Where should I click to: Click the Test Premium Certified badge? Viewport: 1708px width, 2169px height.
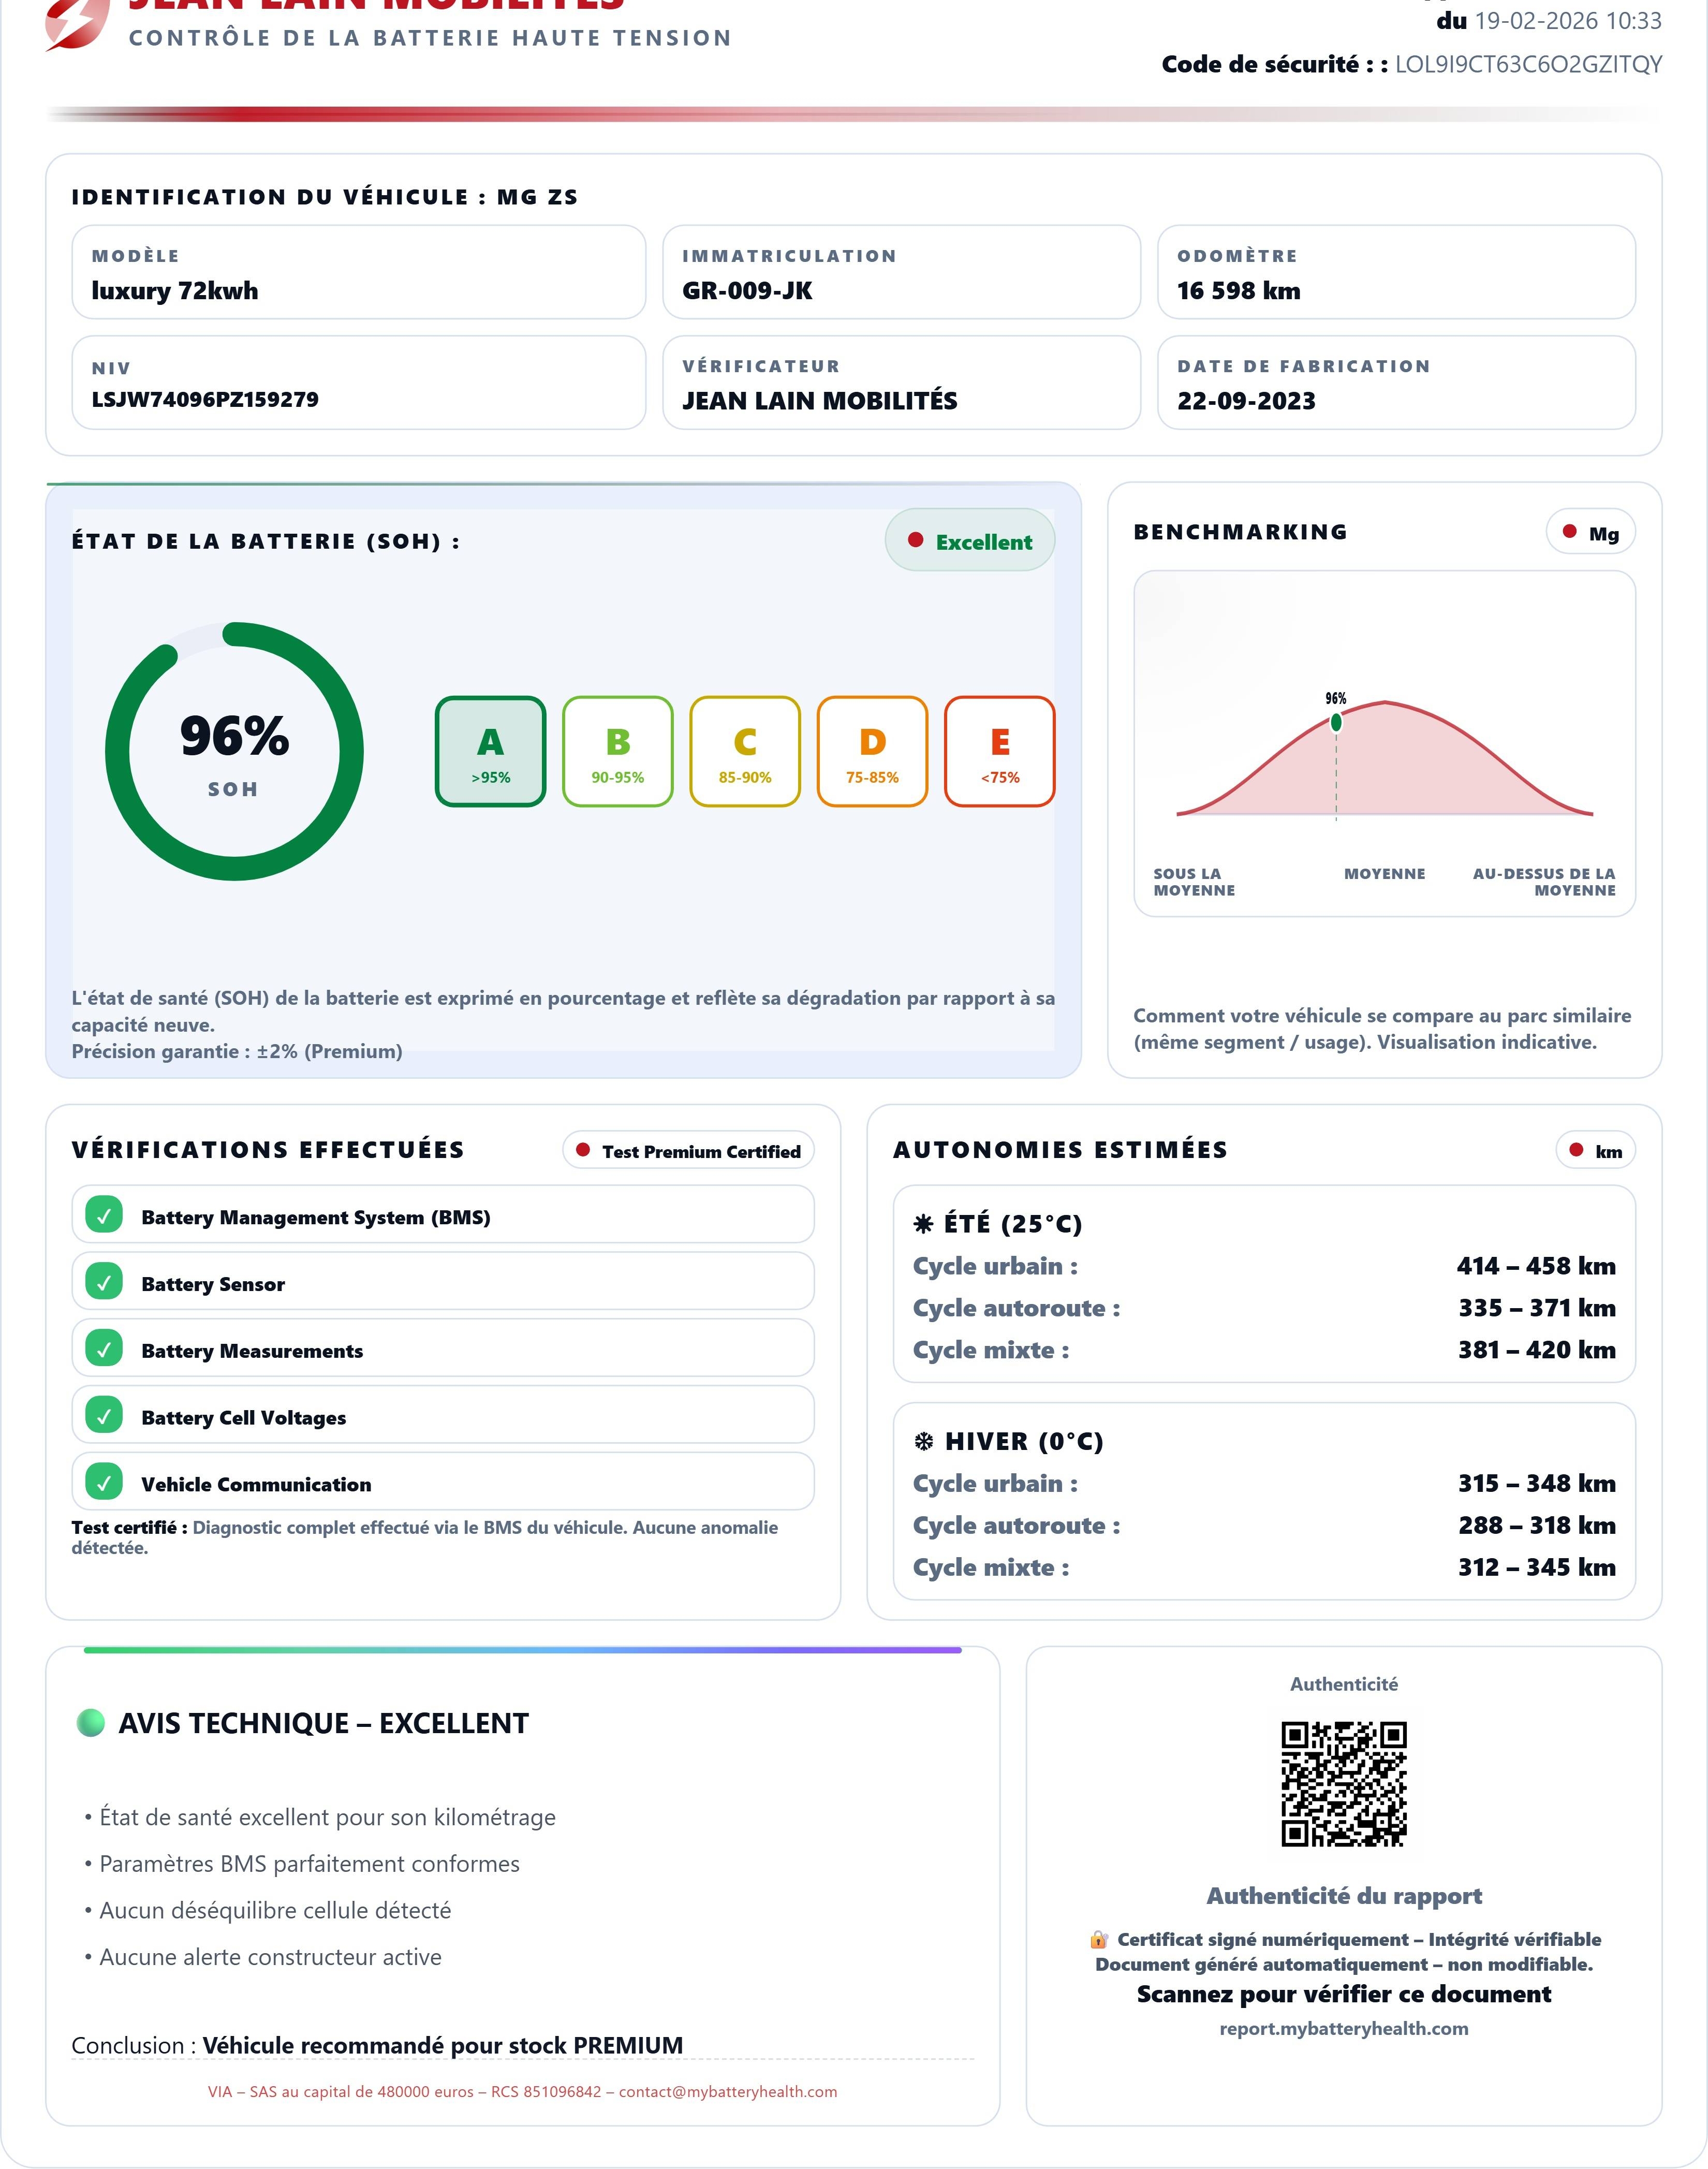[688, 1151]
